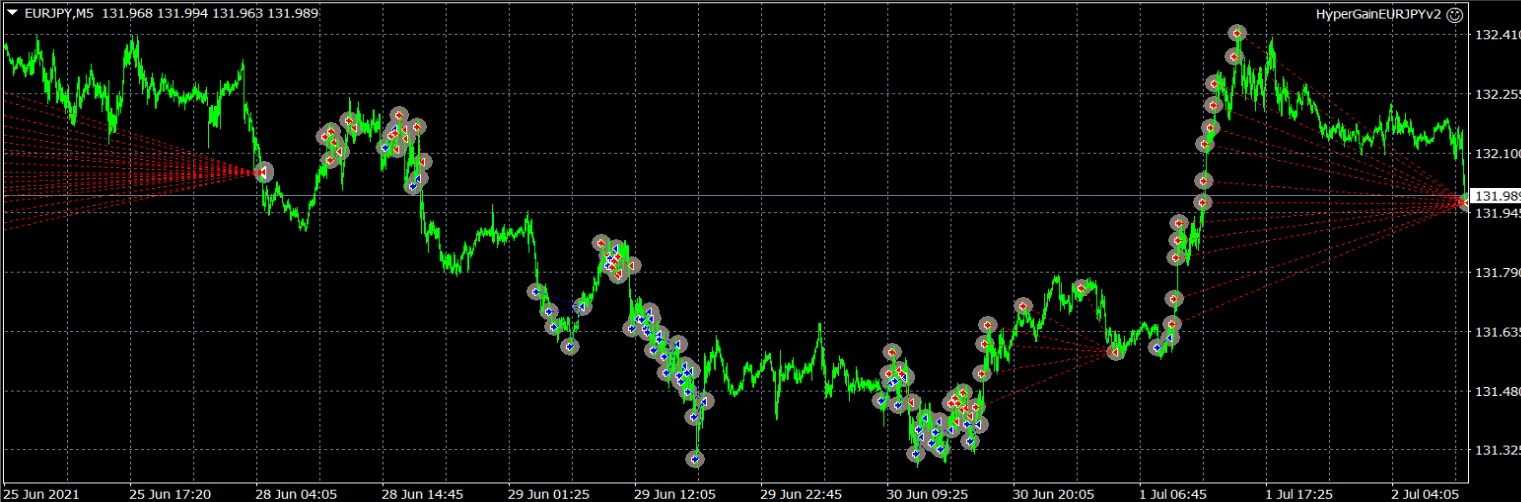The image size is (1521, 502).
Task: Click the HyperGainEURJPYv2 expert name label
Action: click(x=1379, y=14)
